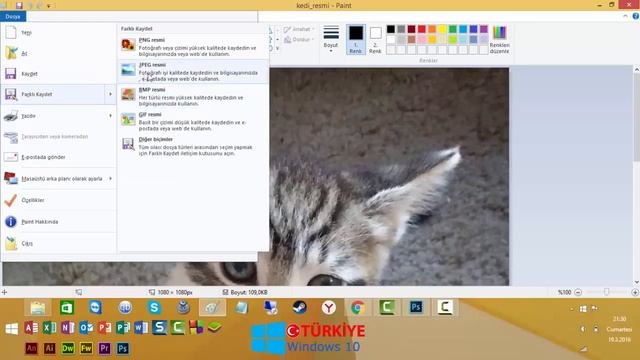Image resolution: width=640 pixels, height=360 pixels.
Task: Choose E-postada gönder option
Action: pos(58,157)
